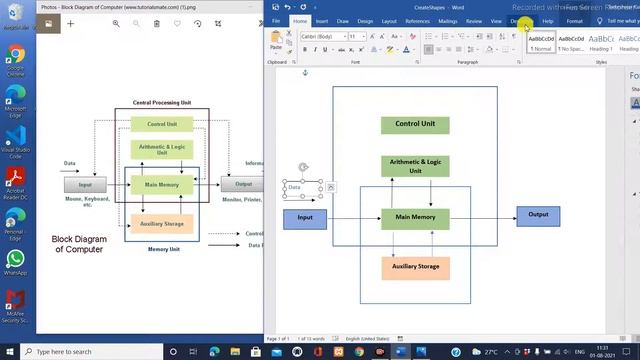Click the Increase Indent icon
This screenshot has width=640, height=360.
(x=489, y=36)
